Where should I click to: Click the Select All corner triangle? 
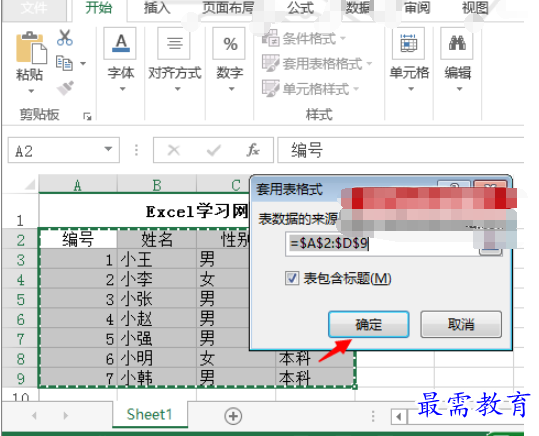click(x=30, y=184)
